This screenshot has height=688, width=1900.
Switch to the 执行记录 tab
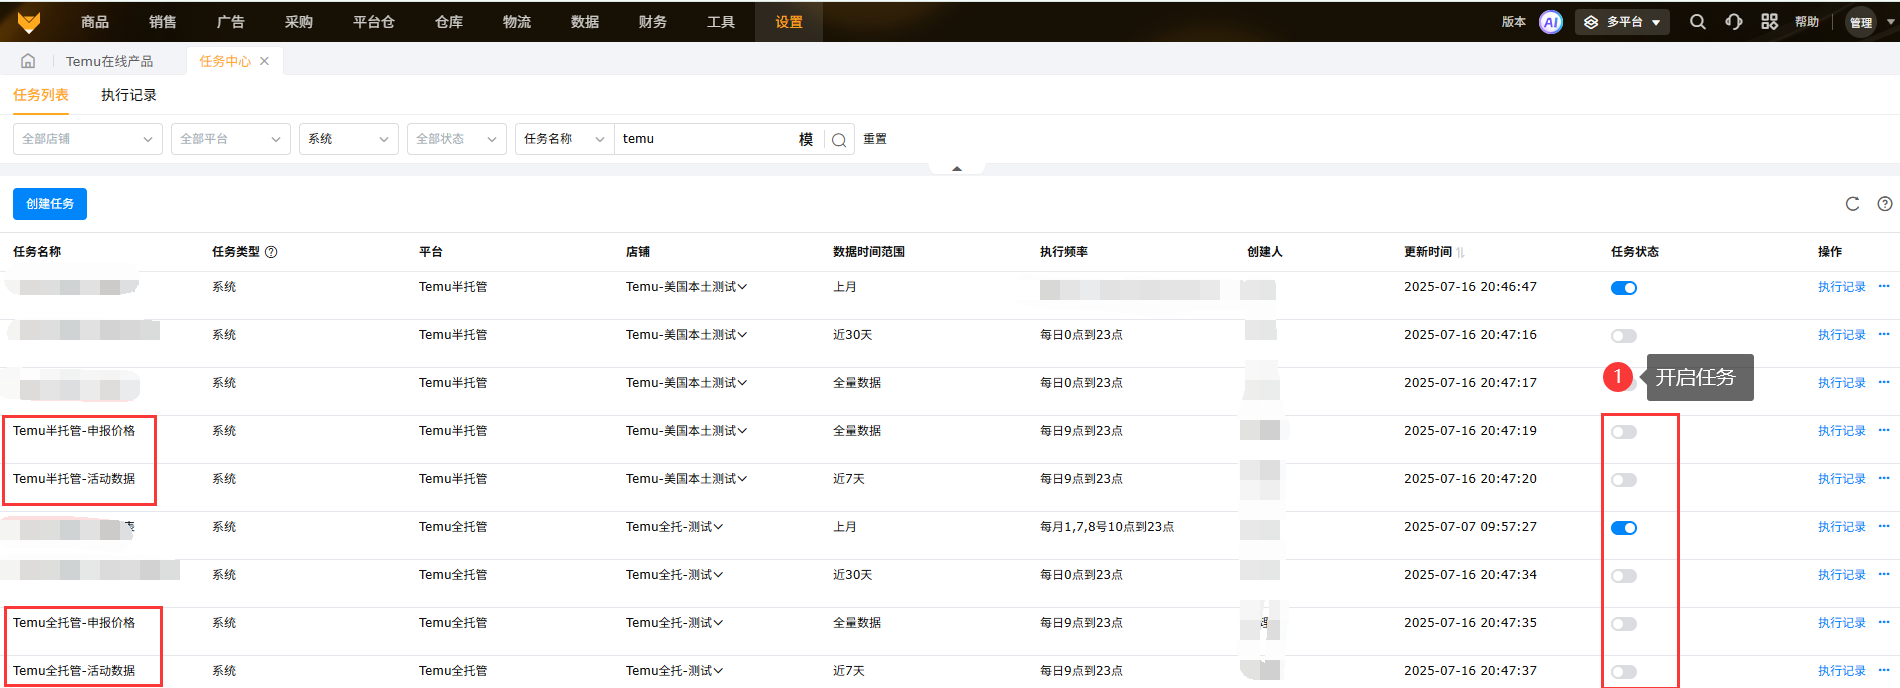(128, 95)
